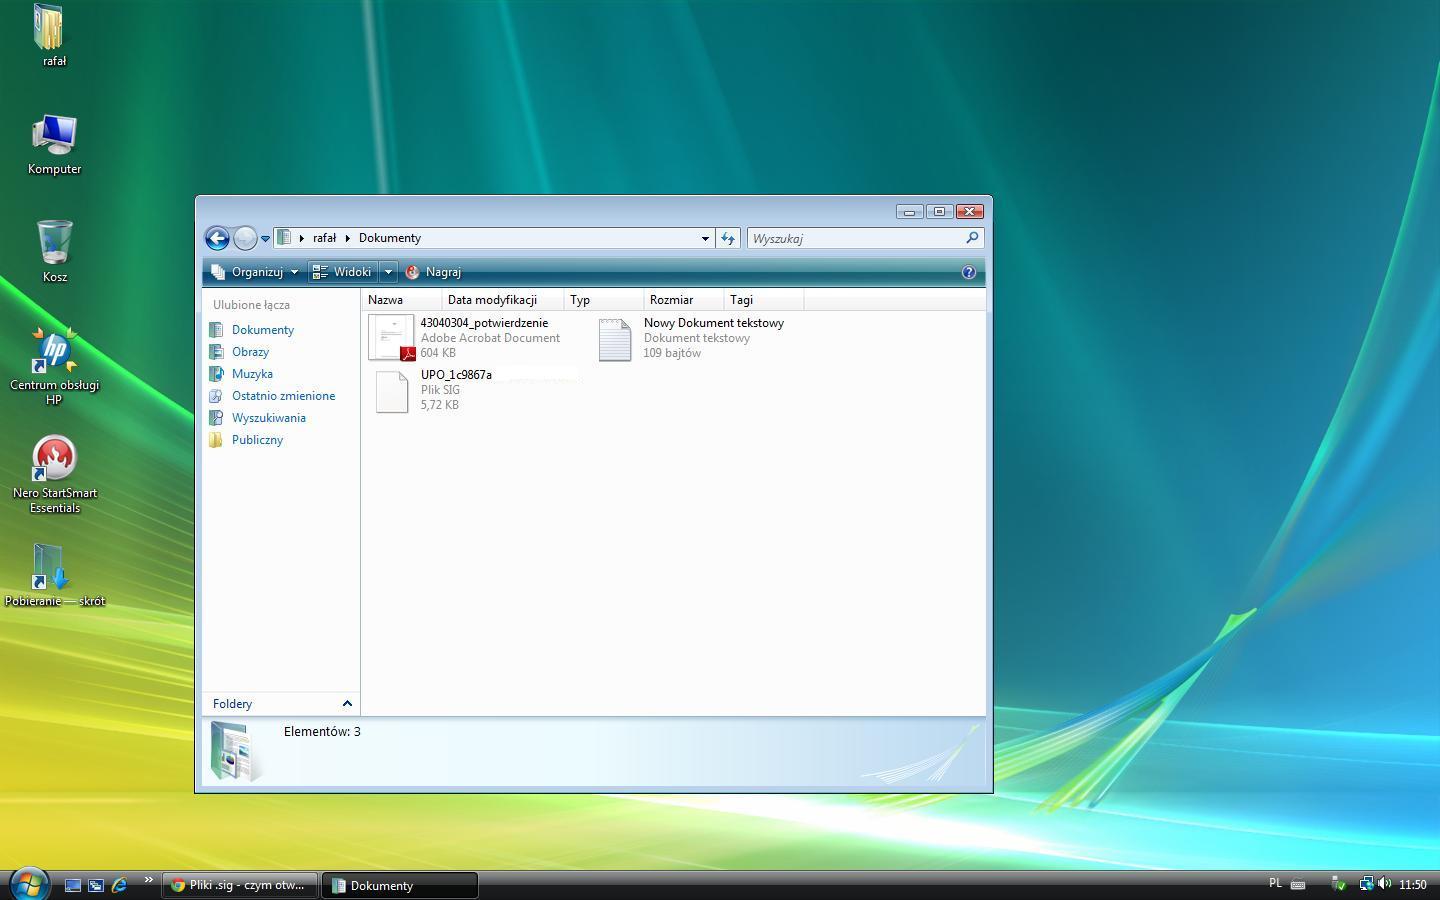Screen dimensions: 1440x900
Task: Open the Ostatnio zmienione favorite link
Action: click(x=283, y=396)
